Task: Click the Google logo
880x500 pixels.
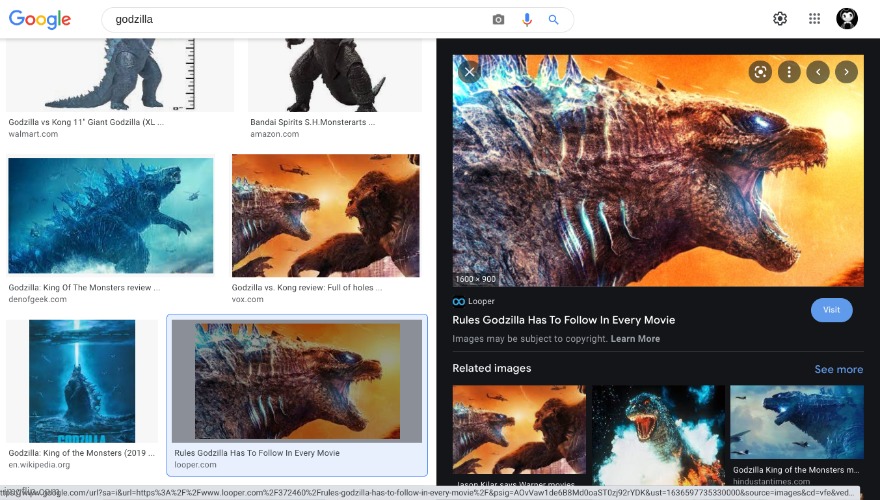Action: [x=40, y=19]
